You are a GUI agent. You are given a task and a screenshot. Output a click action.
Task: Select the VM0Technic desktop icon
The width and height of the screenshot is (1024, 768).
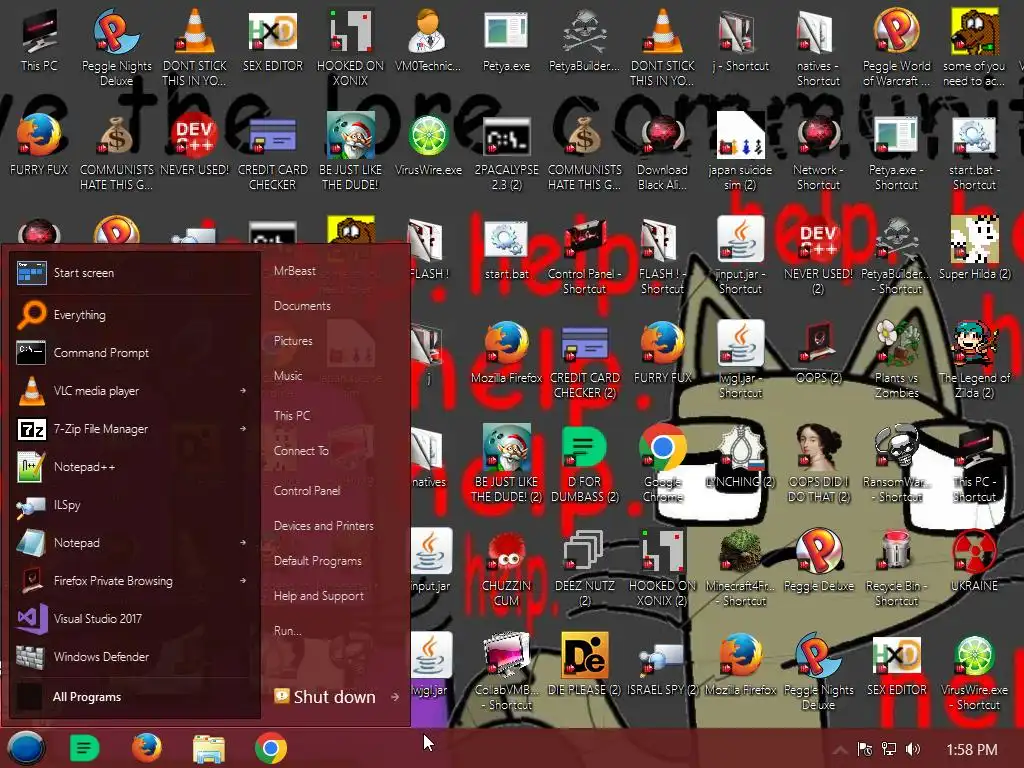tap(428, 40)
